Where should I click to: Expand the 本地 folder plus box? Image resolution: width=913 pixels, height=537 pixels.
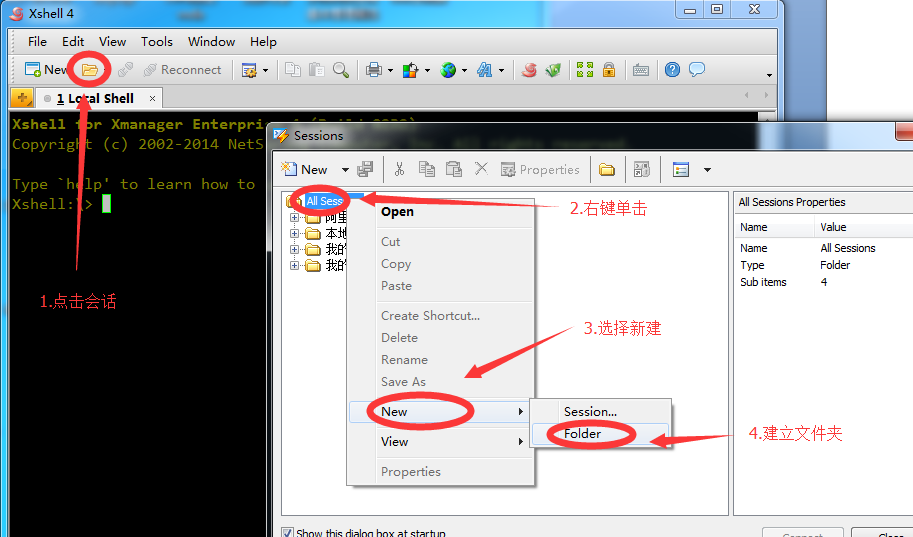(x=294, y=234)
